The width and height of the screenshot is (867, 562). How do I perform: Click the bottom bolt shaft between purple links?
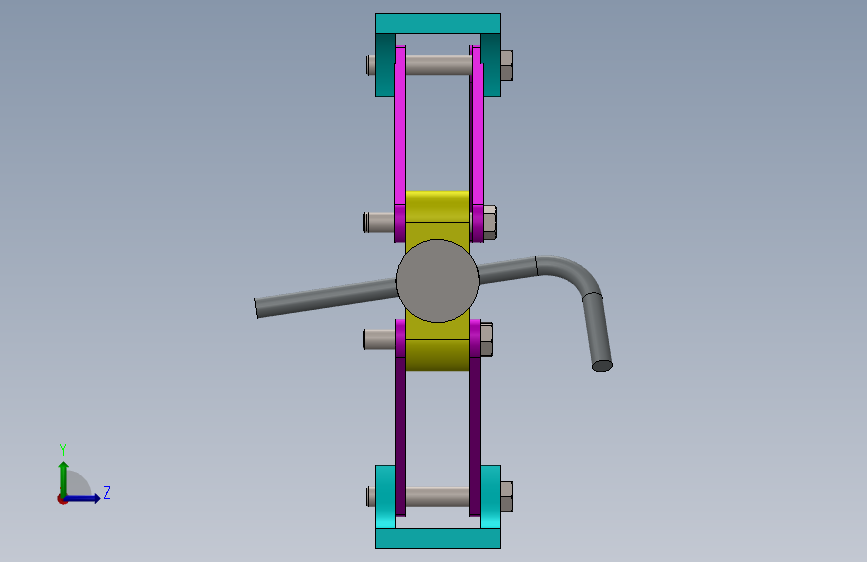pyautogui.click(x=437, y=497)
